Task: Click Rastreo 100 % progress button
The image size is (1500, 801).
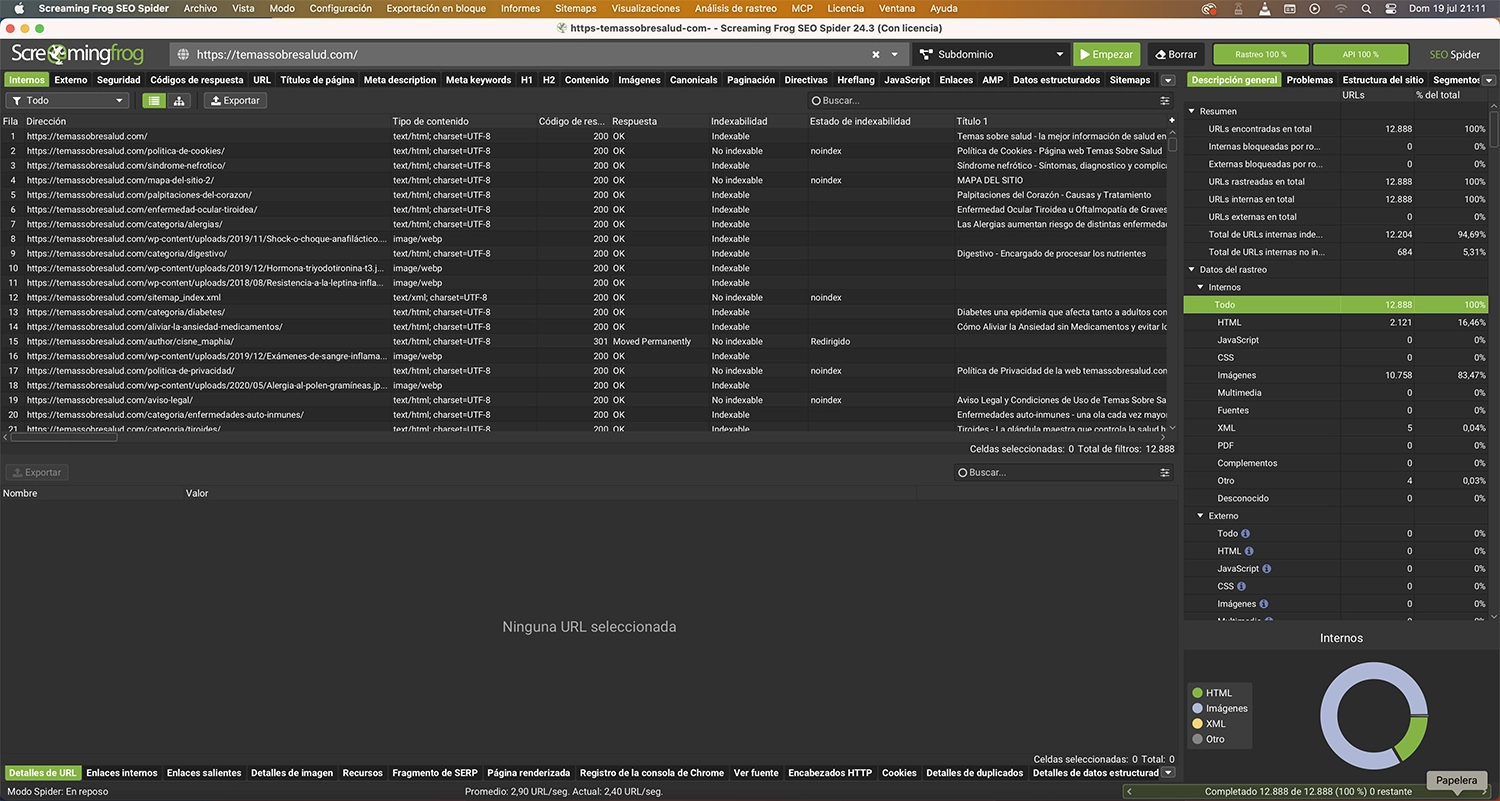Action: [x=1260, y=54]
